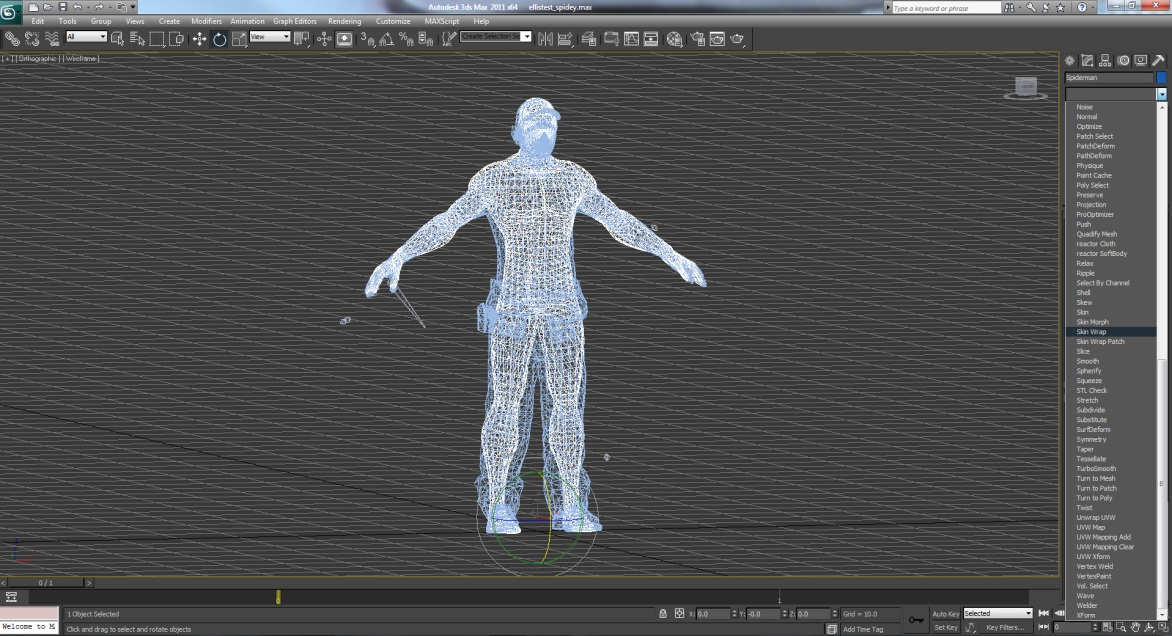The width and height of the screenshot is (1172, 636).
Task: Click the Edit Named Selection Sets icon
Action: [x=448, y=39]
